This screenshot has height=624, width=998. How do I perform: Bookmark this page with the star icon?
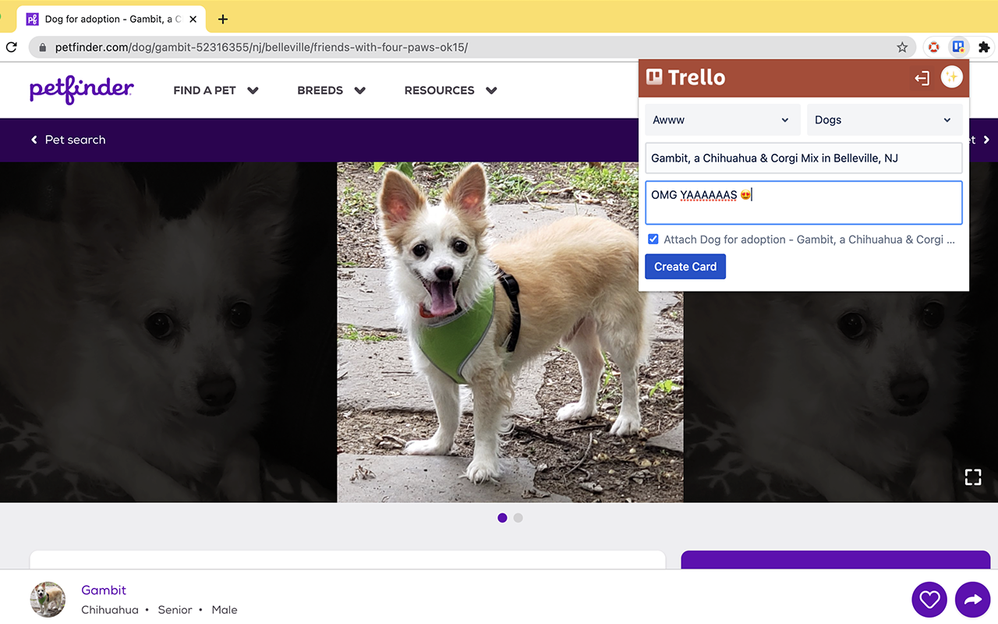902,47
